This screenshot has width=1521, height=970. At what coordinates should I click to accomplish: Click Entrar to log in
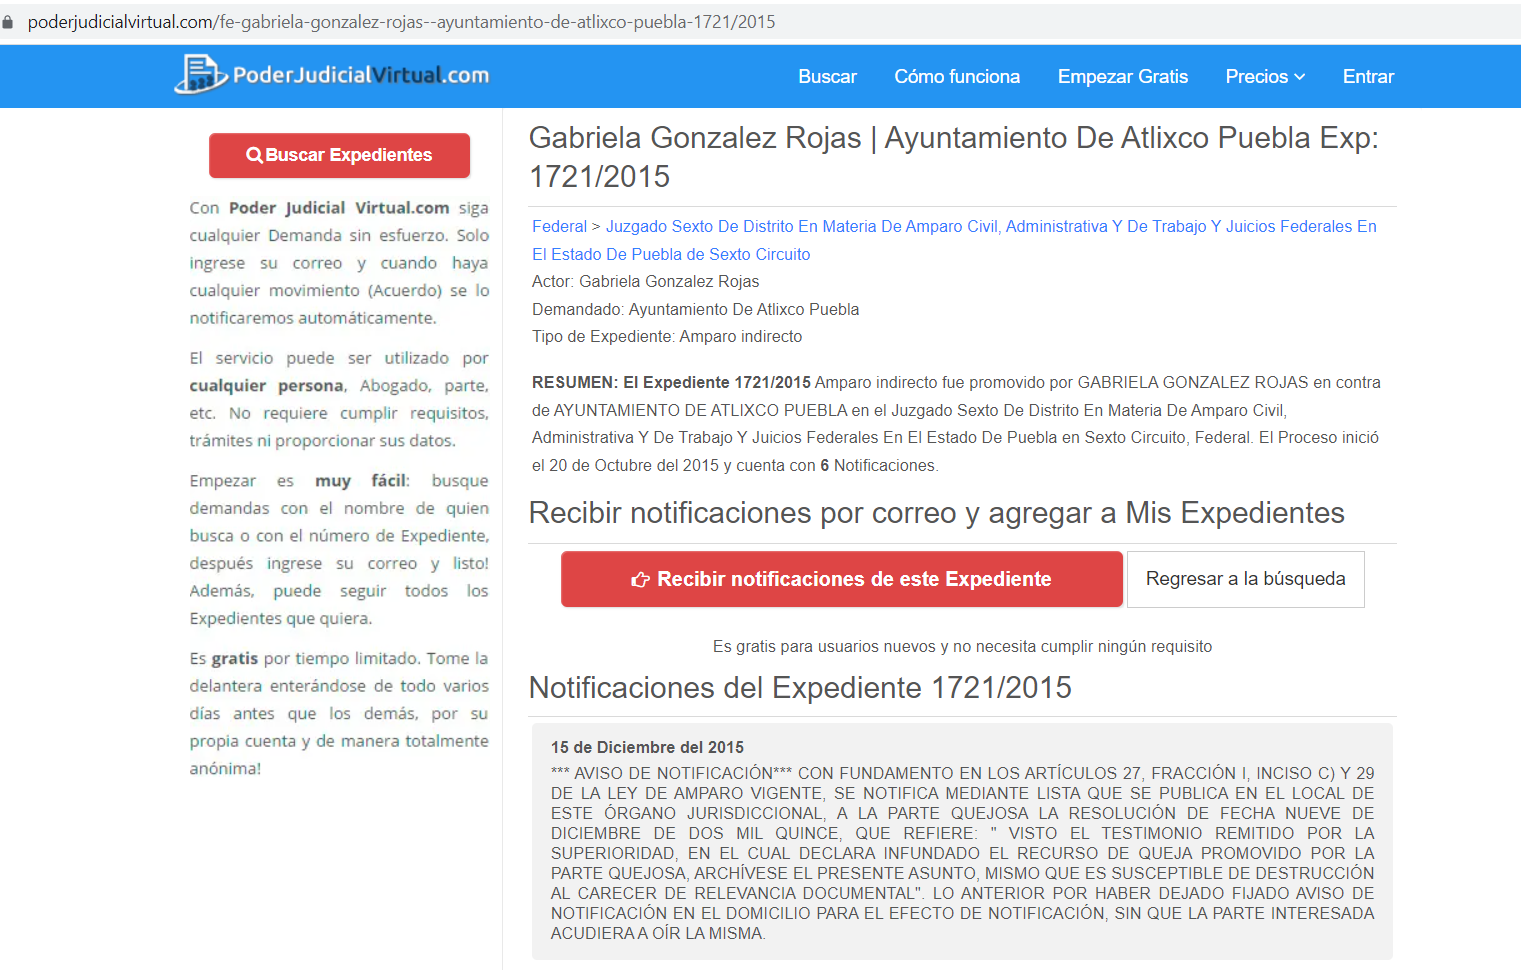[1368, 77]
